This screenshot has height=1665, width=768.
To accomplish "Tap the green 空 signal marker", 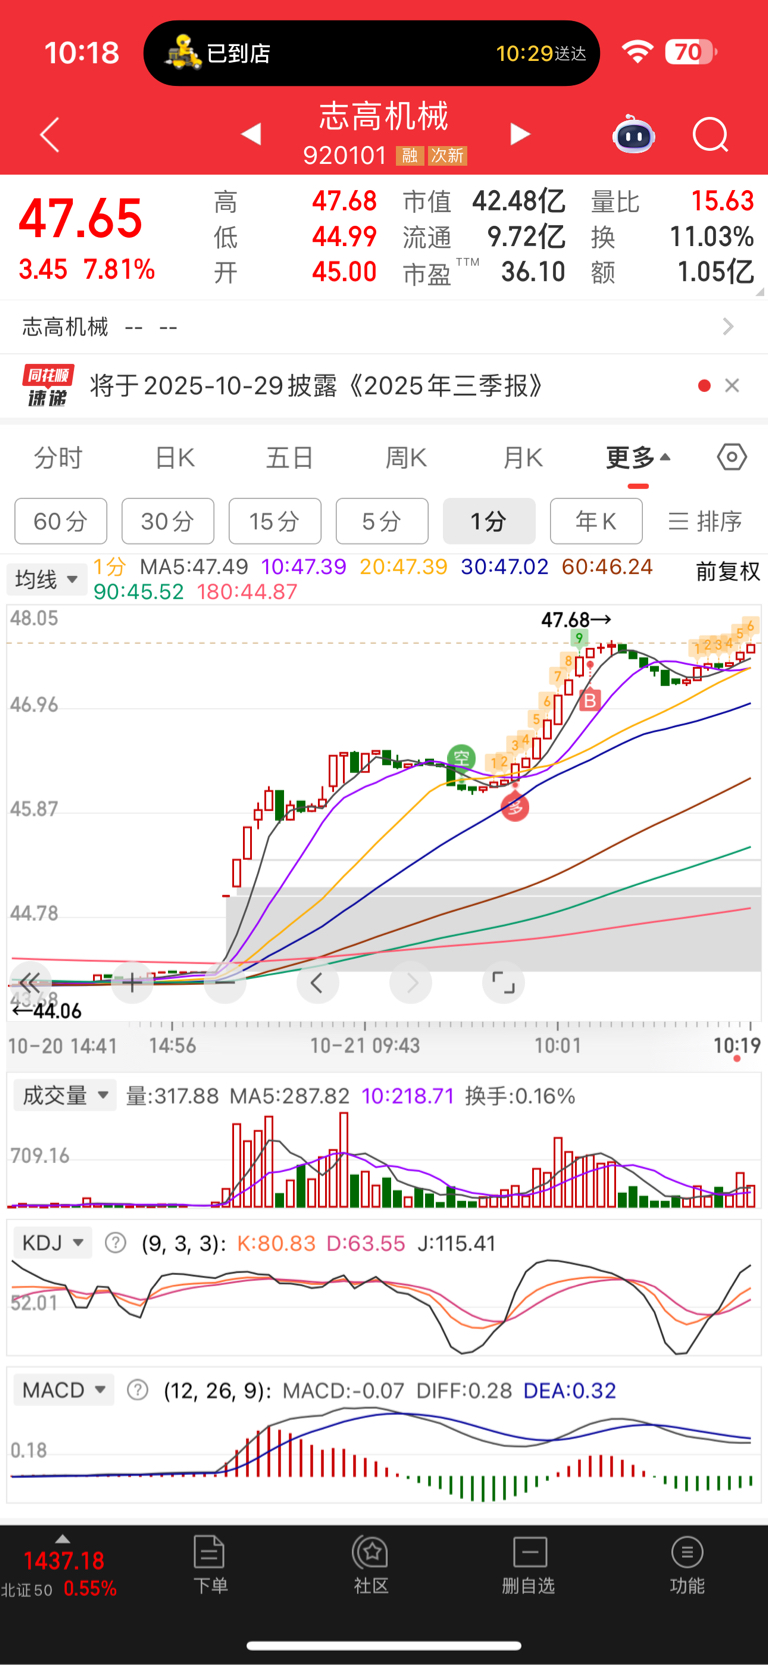I will (x=461, y=757).
